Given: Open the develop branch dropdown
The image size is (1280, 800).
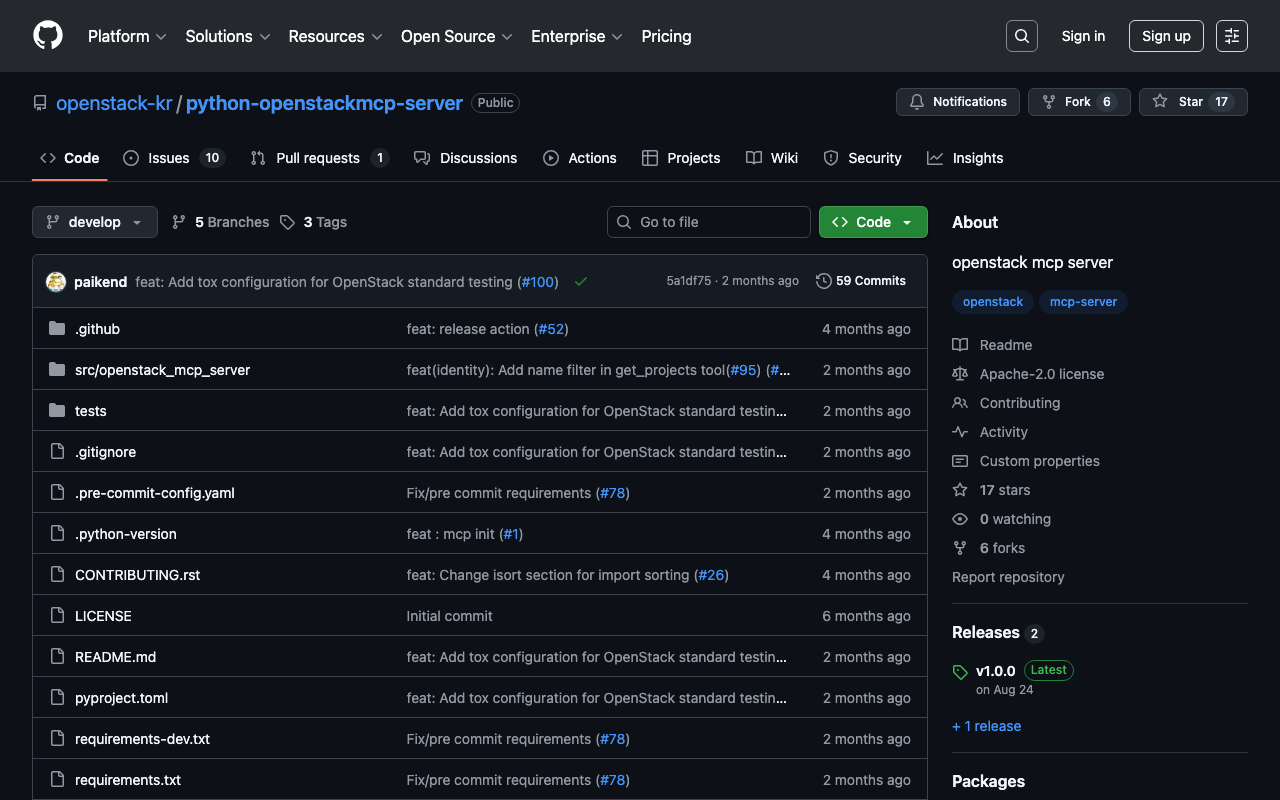Looking at the screenshot, I should coord(94,222).
